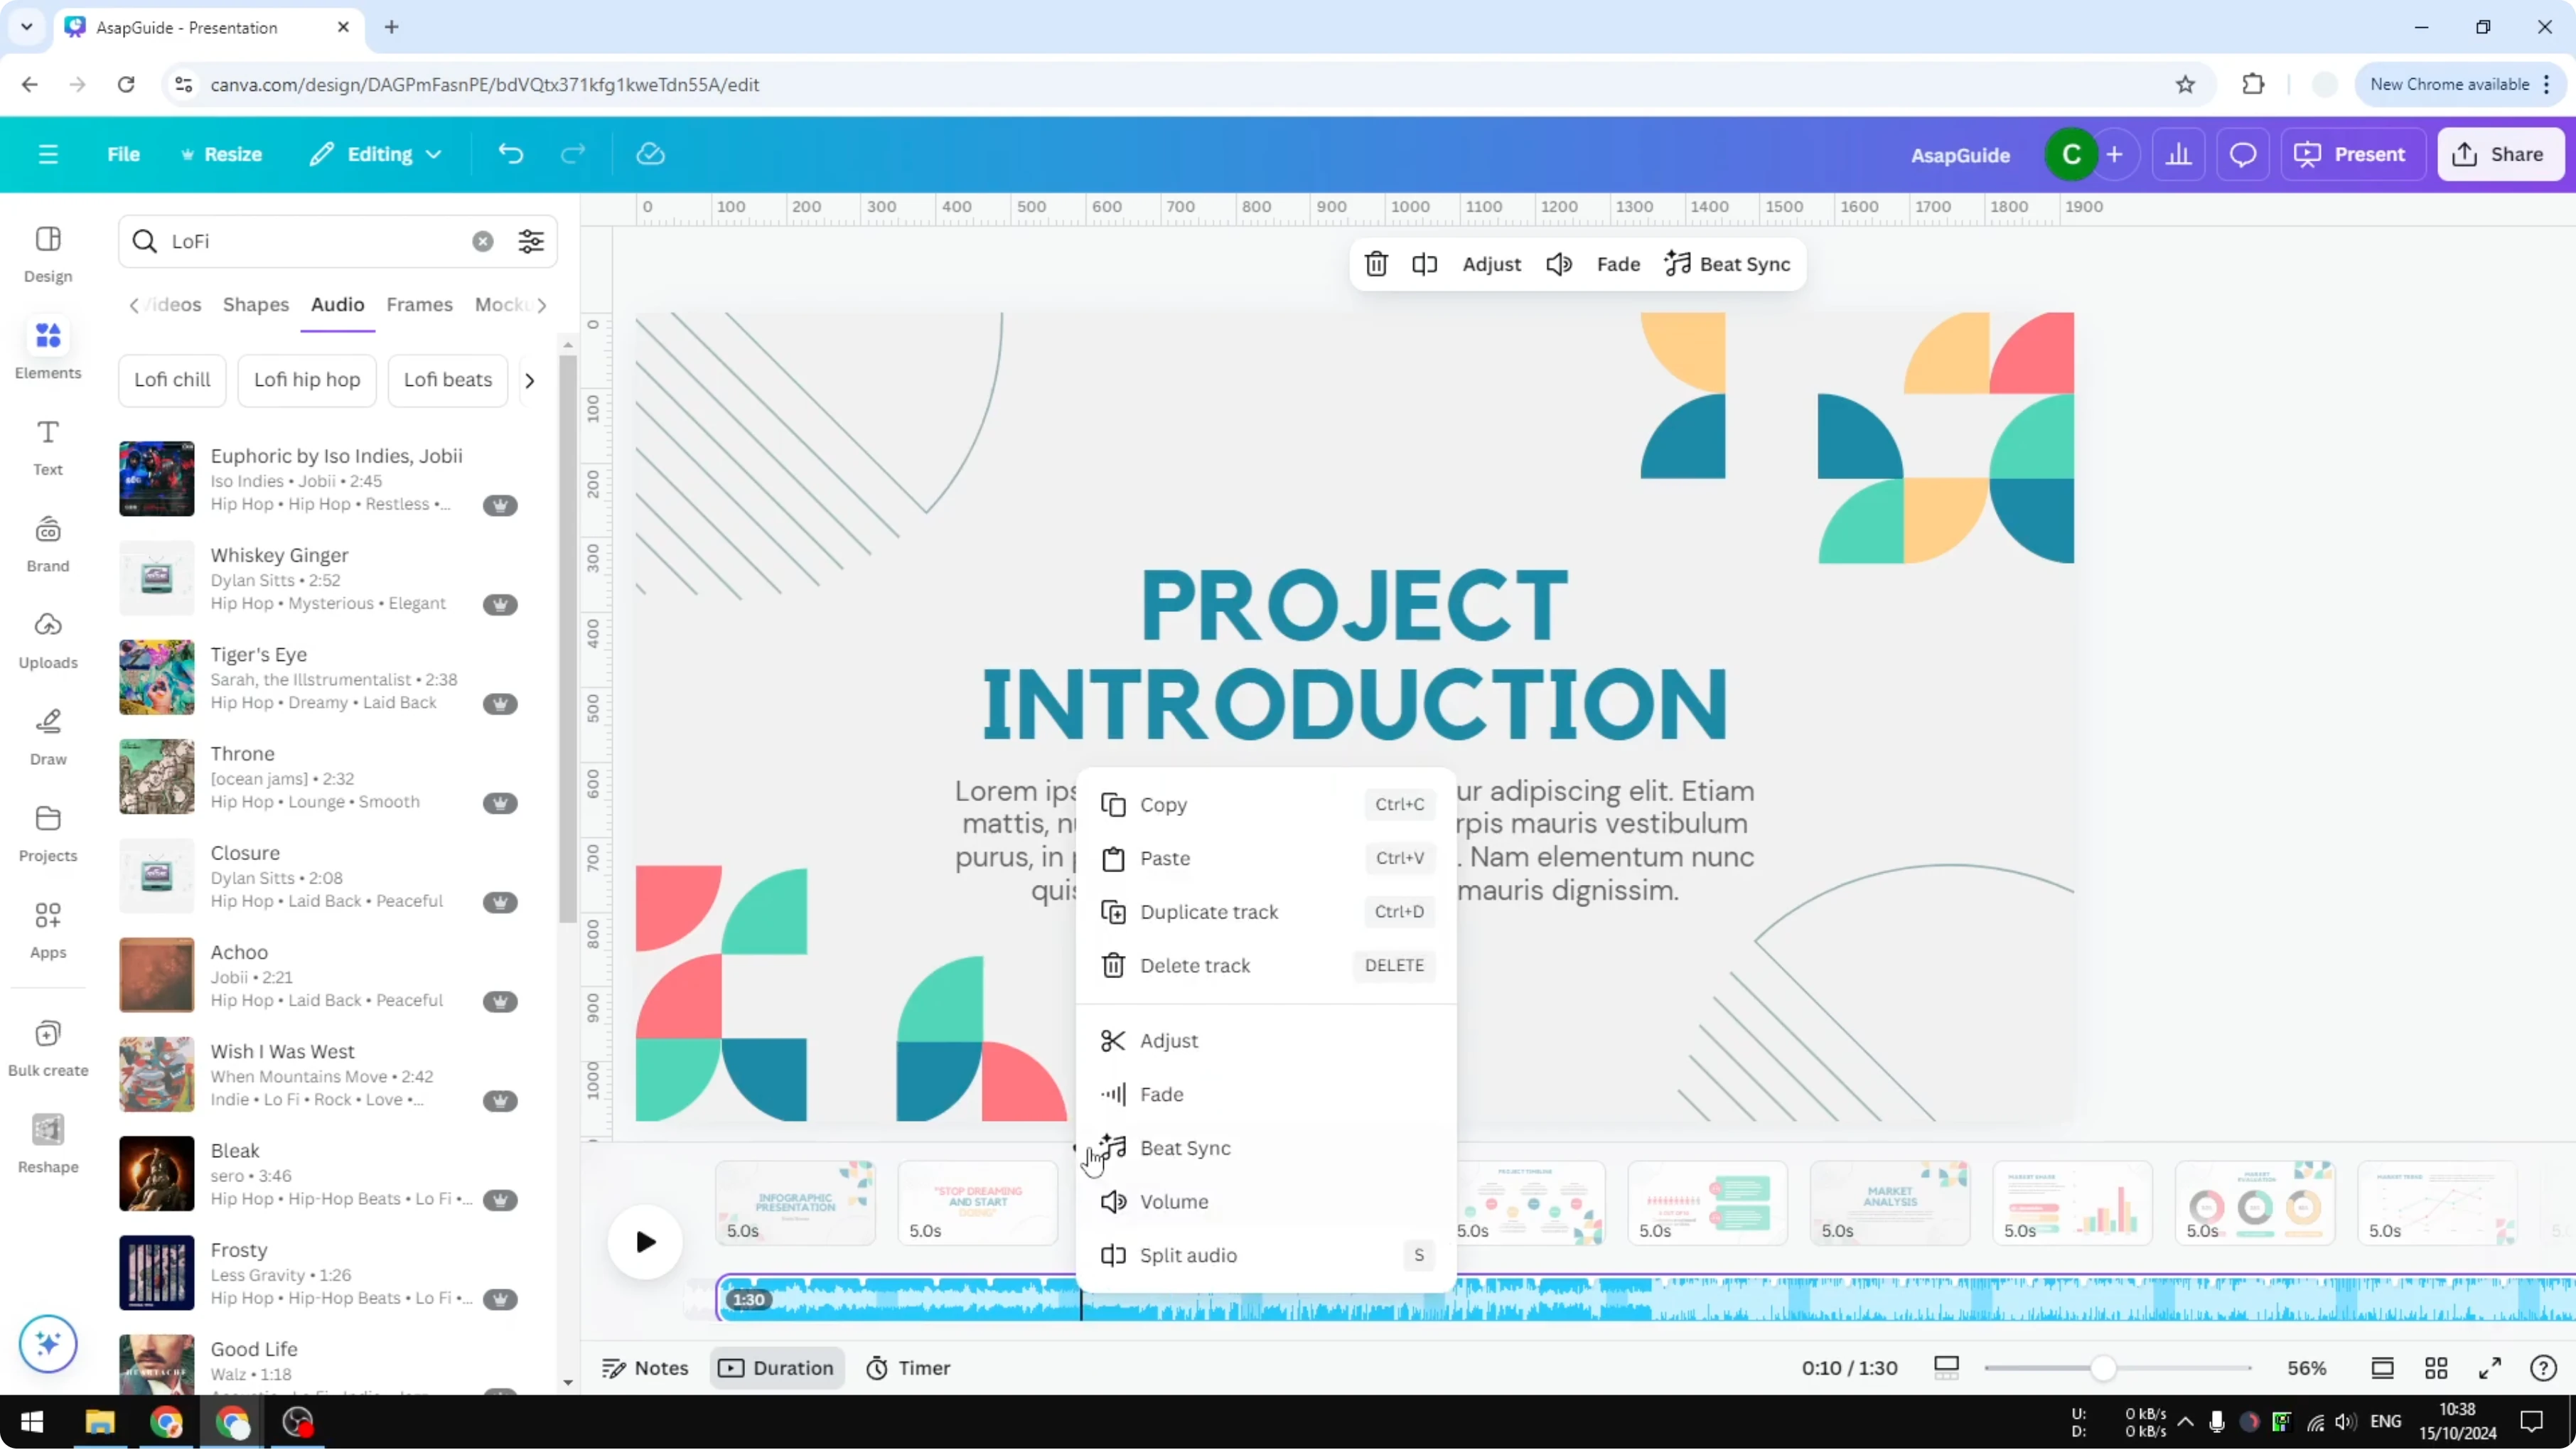This screenshot has width=2576, height=1450.
Task: Click the Present button
Action: [2352, 154]
